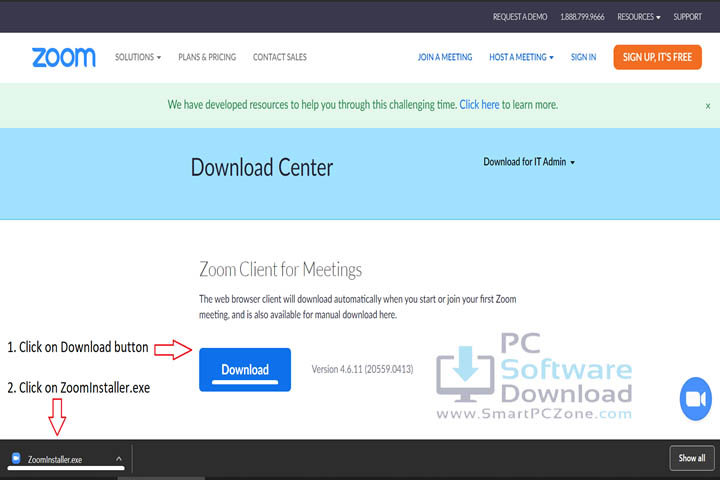Expand Download for IT Admin dropdown
This screenshot has height=480, width=720.
(x=529, y=162)
